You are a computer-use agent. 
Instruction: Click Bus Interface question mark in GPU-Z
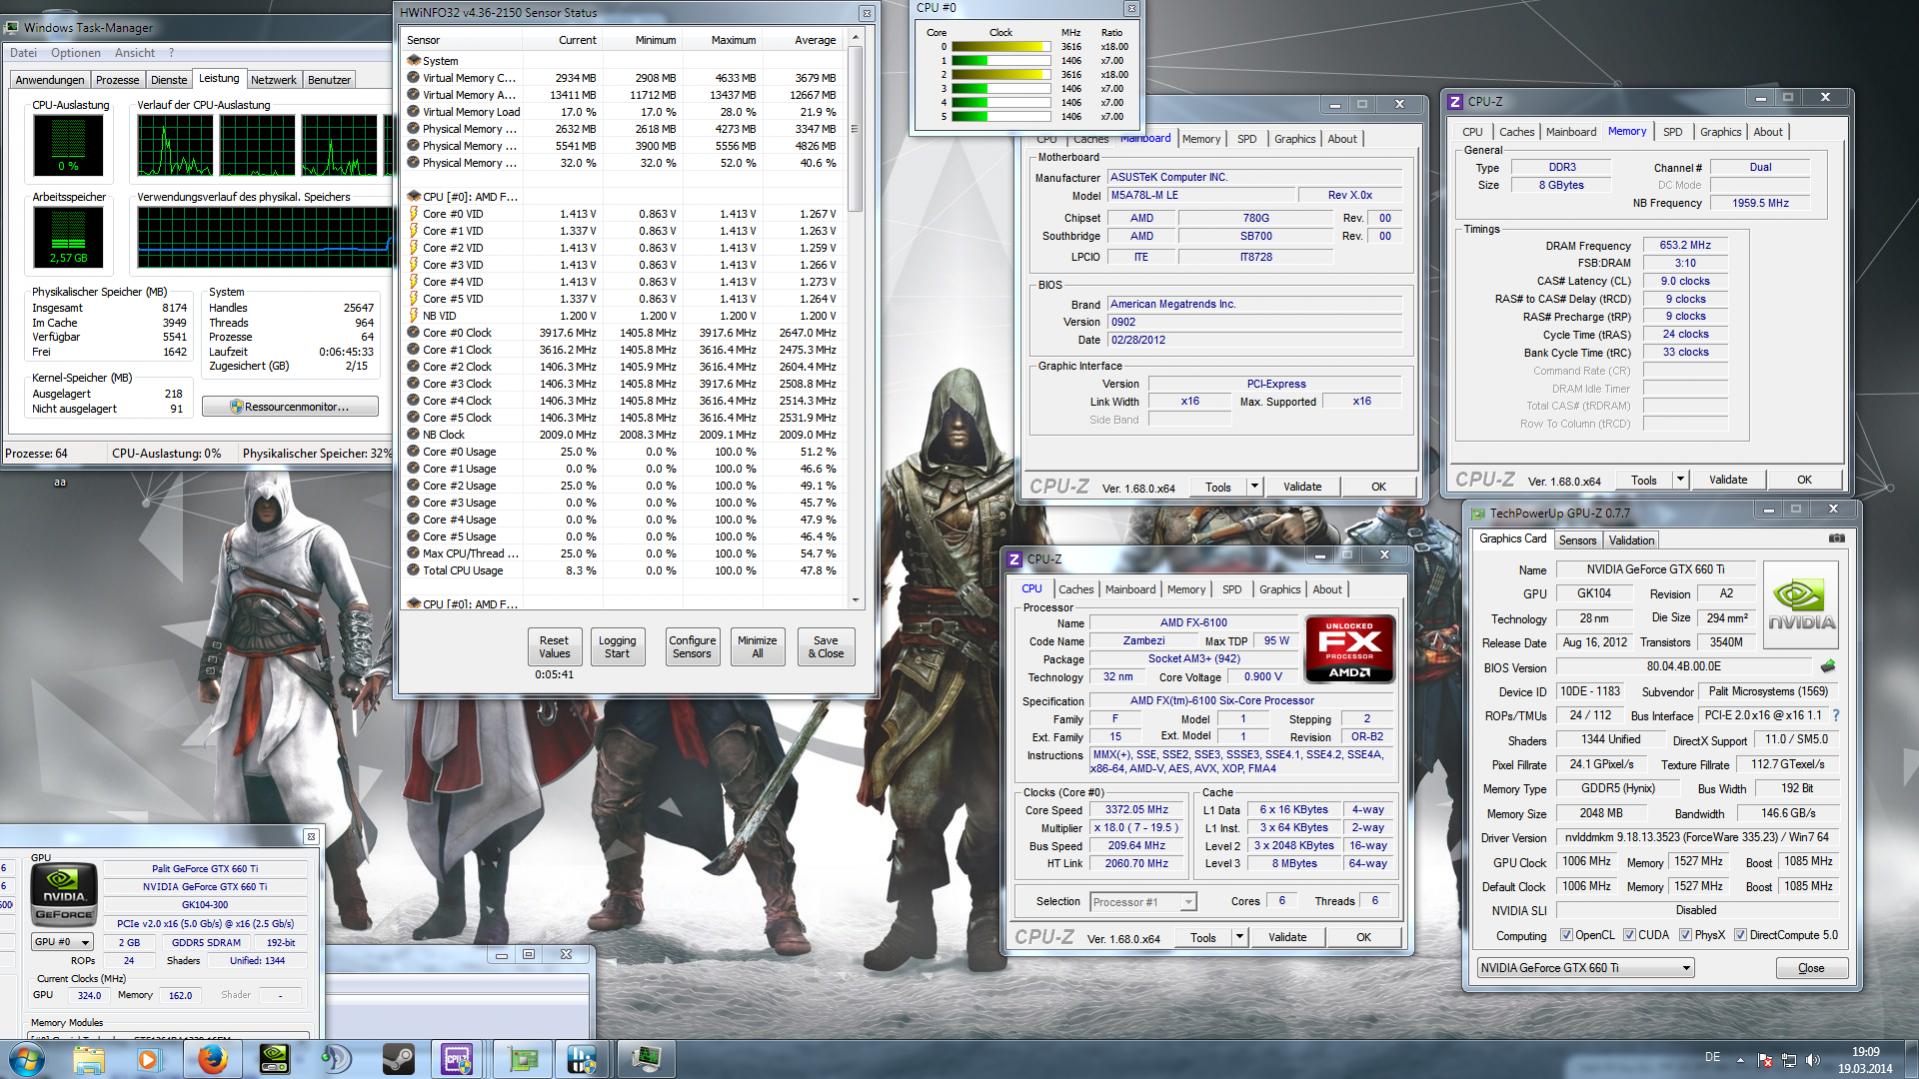pyautogui.click(x=1836, y=715)
